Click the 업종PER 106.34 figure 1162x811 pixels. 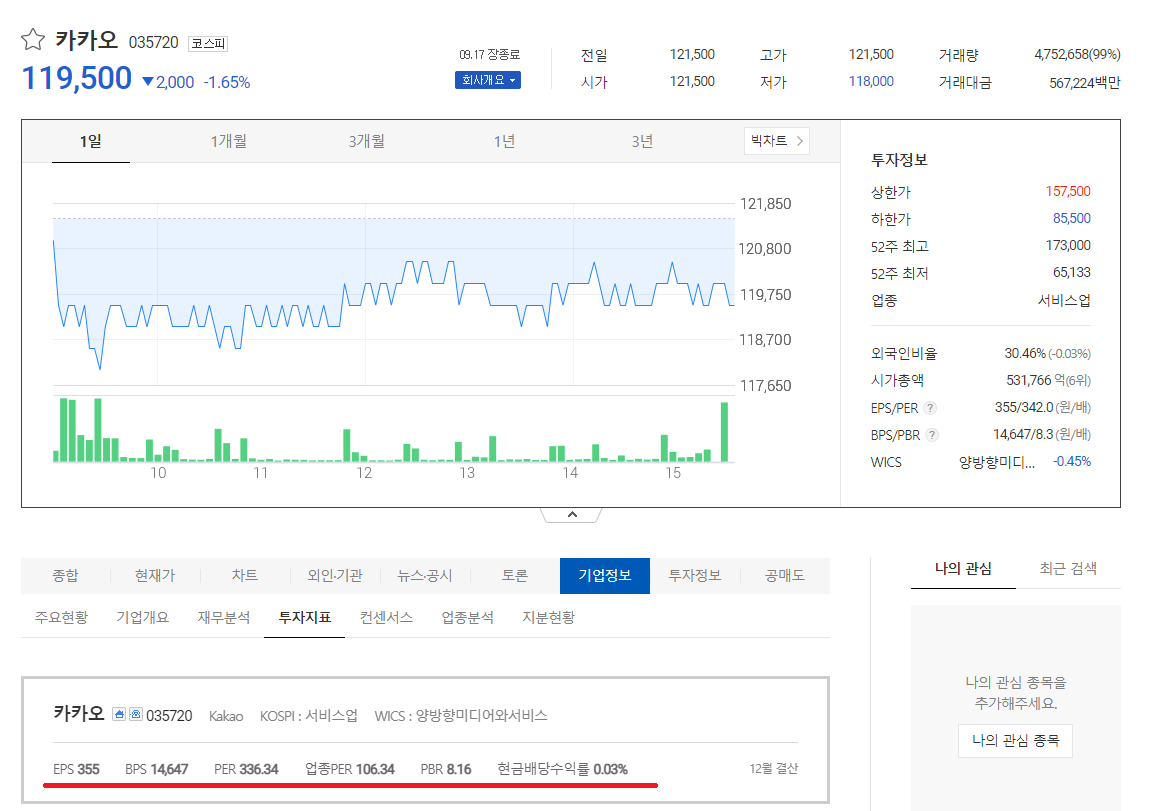click(x=350, y=769)
